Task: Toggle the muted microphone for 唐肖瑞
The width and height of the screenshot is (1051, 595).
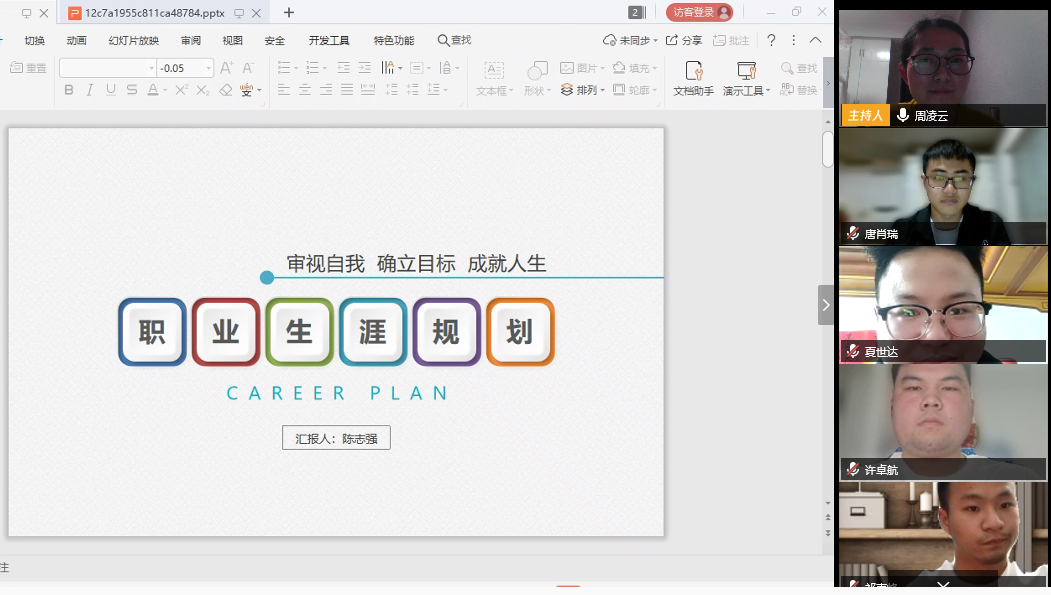Action: pyautogui.click(x=853, y=233)
